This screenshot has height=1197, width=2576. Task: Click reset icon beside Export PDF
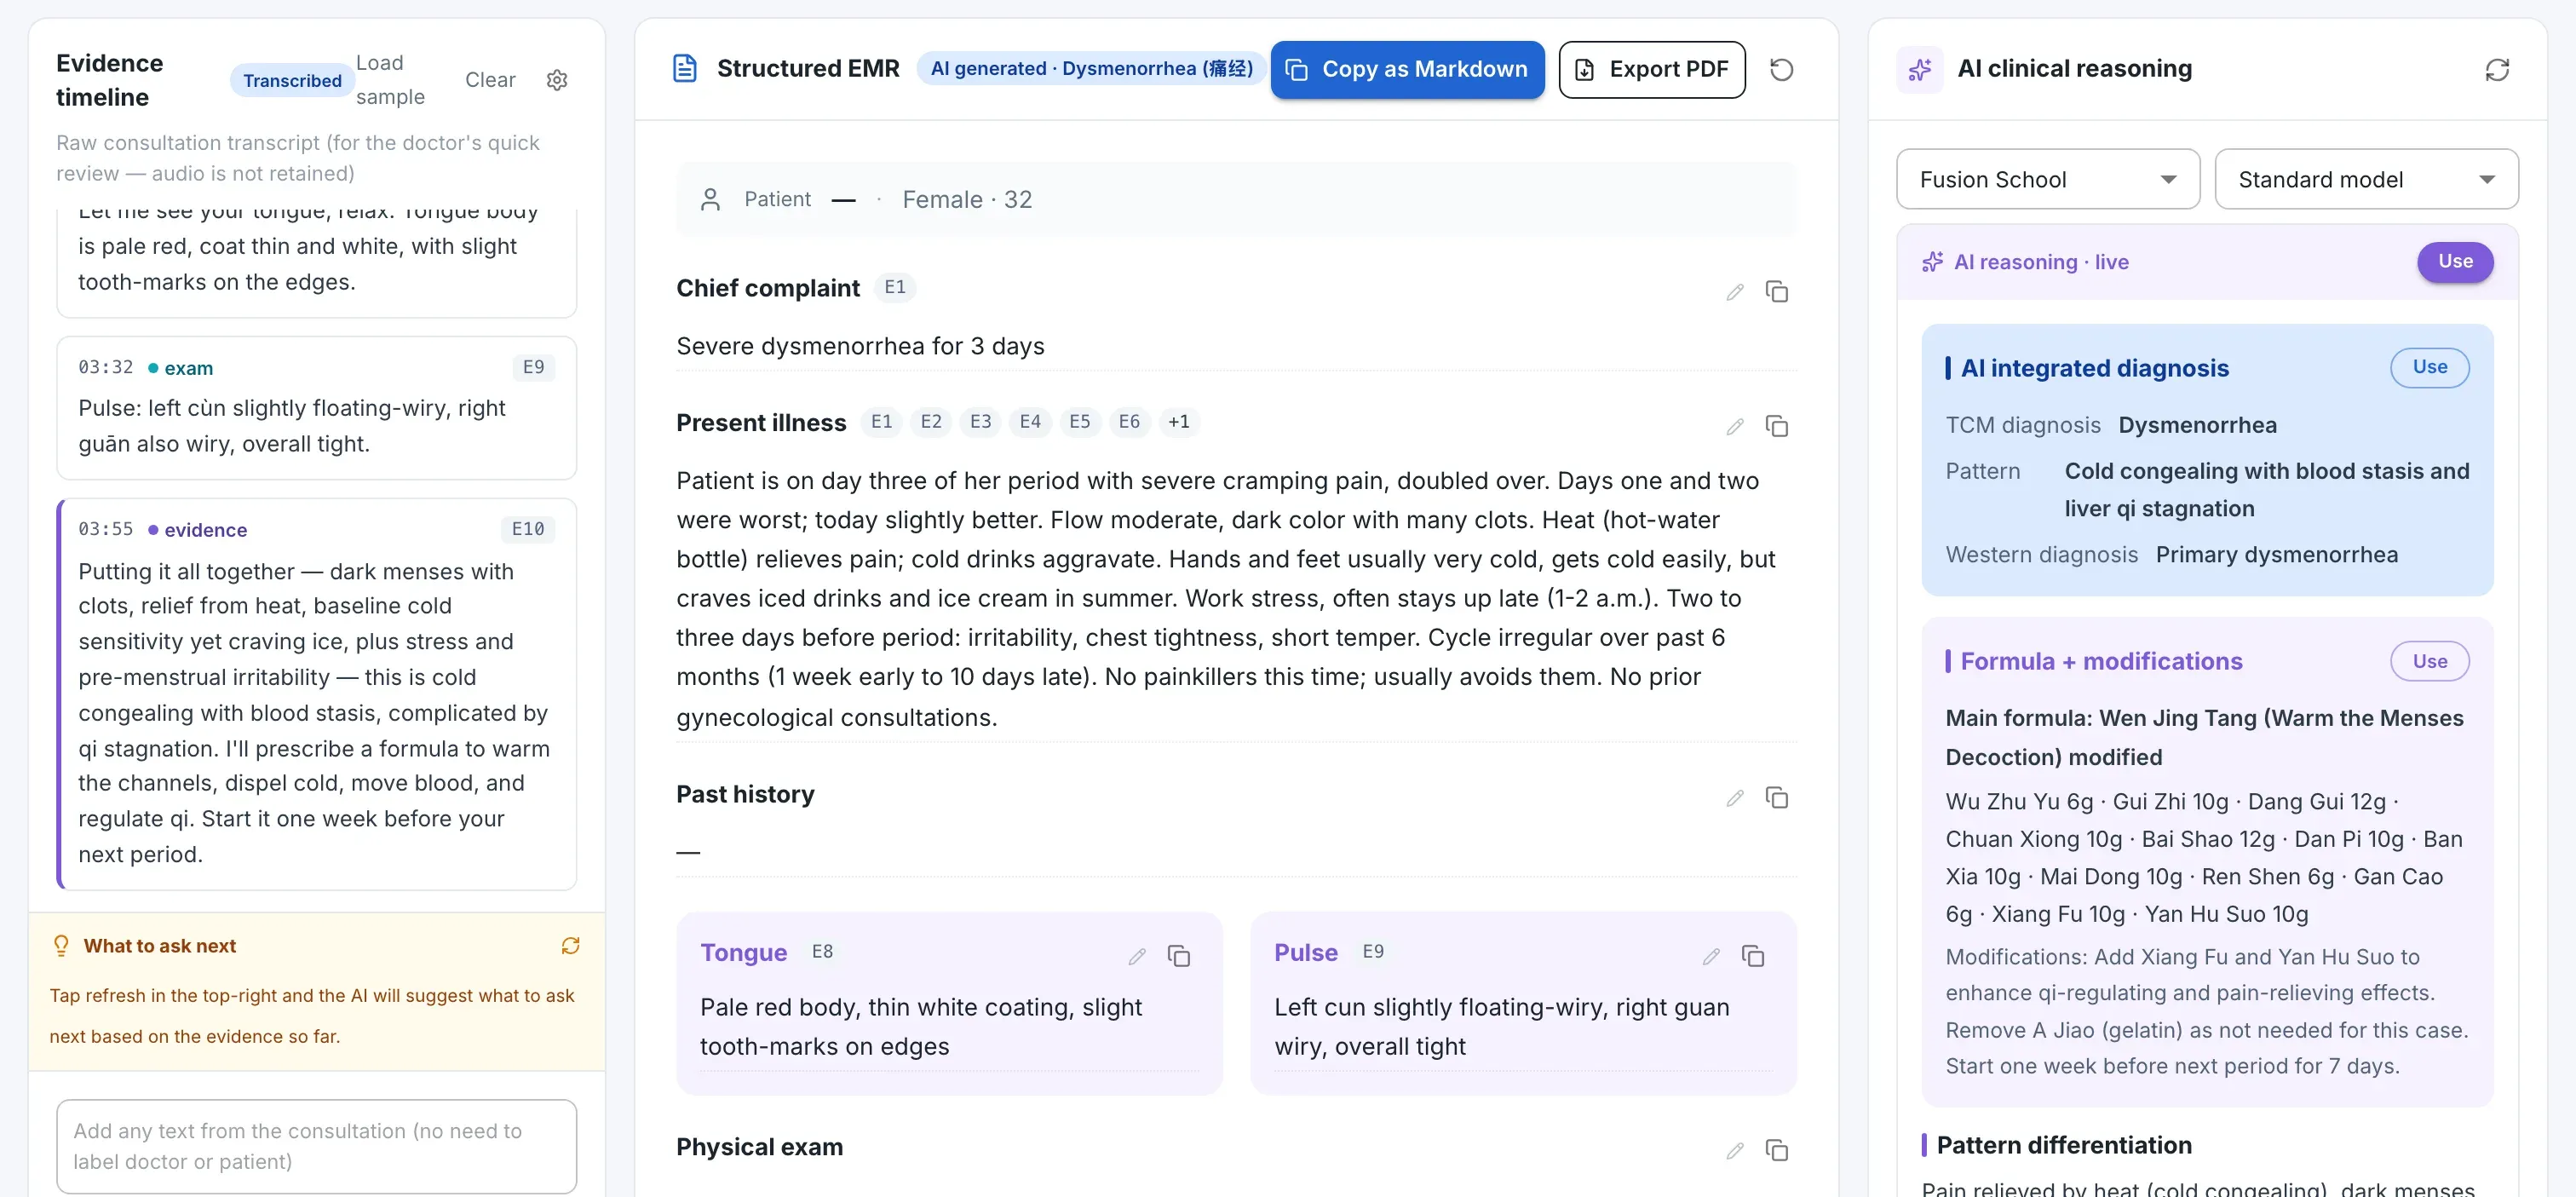tap(1781, 70)
